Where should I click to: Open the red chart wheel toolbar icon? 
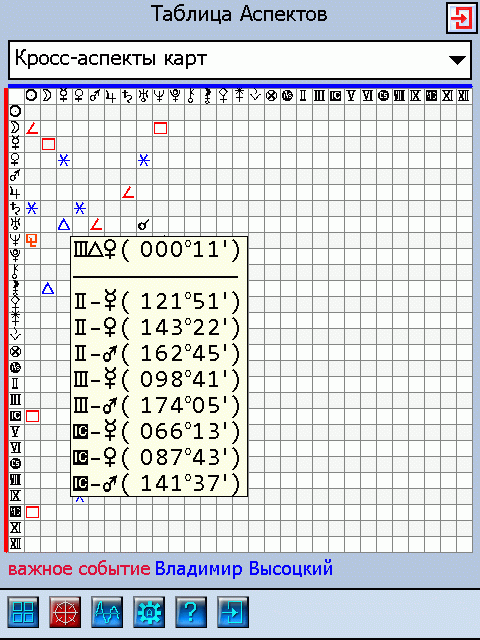coord(65,612)
